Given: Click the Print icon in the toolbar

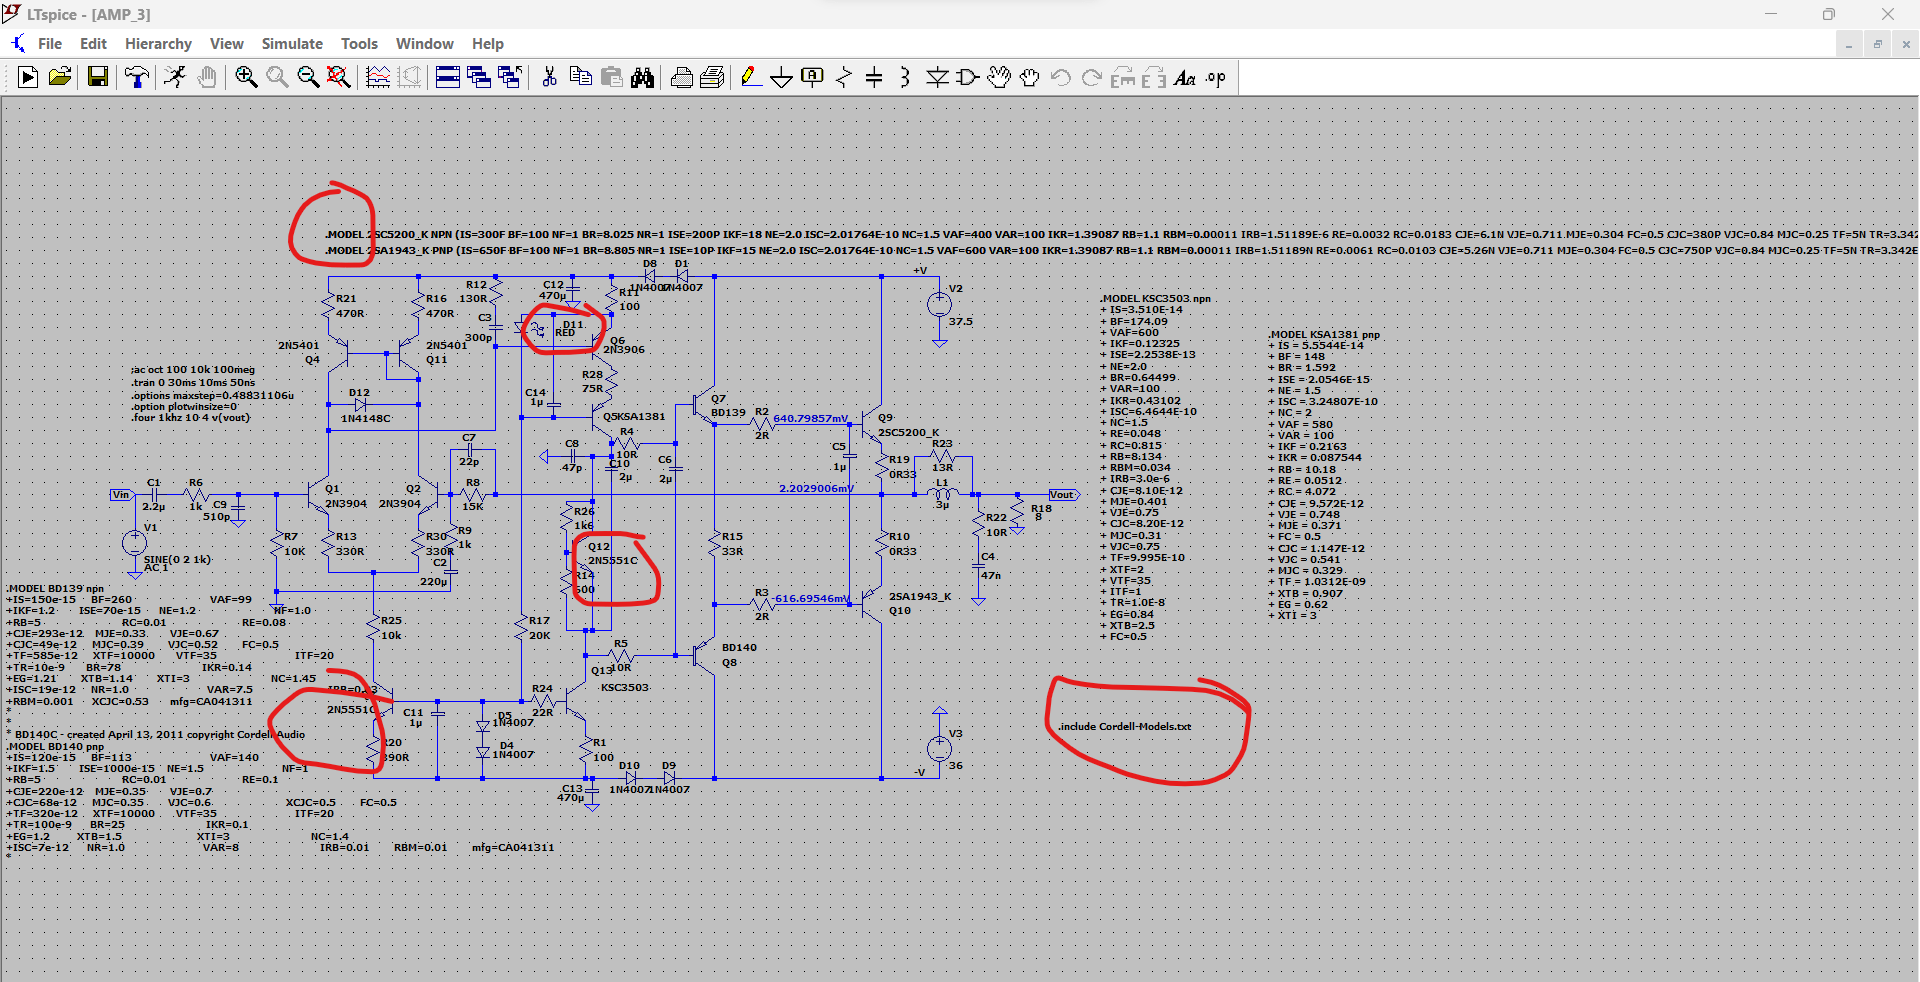Looking at the screenshot, I should point(713,77).
